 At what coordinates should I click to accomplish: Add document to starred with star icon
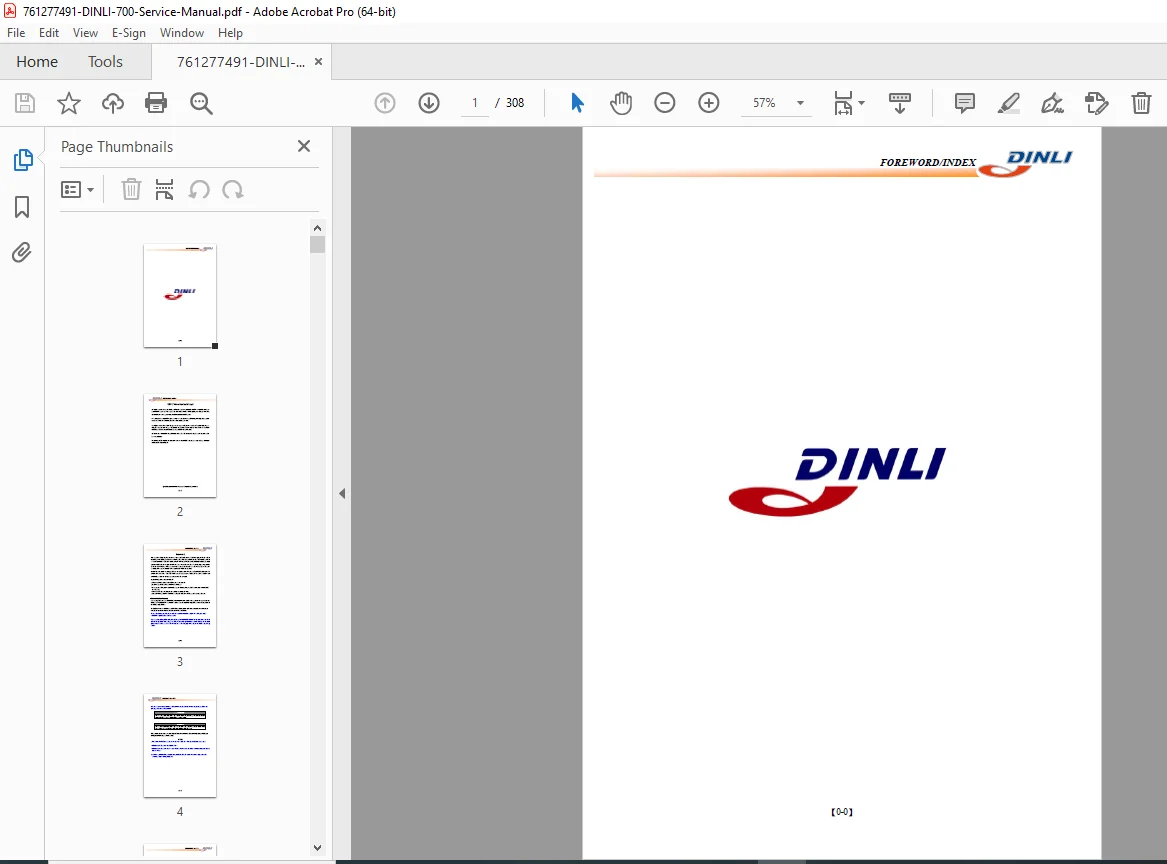pyautogui.click(x=68, y=103)
